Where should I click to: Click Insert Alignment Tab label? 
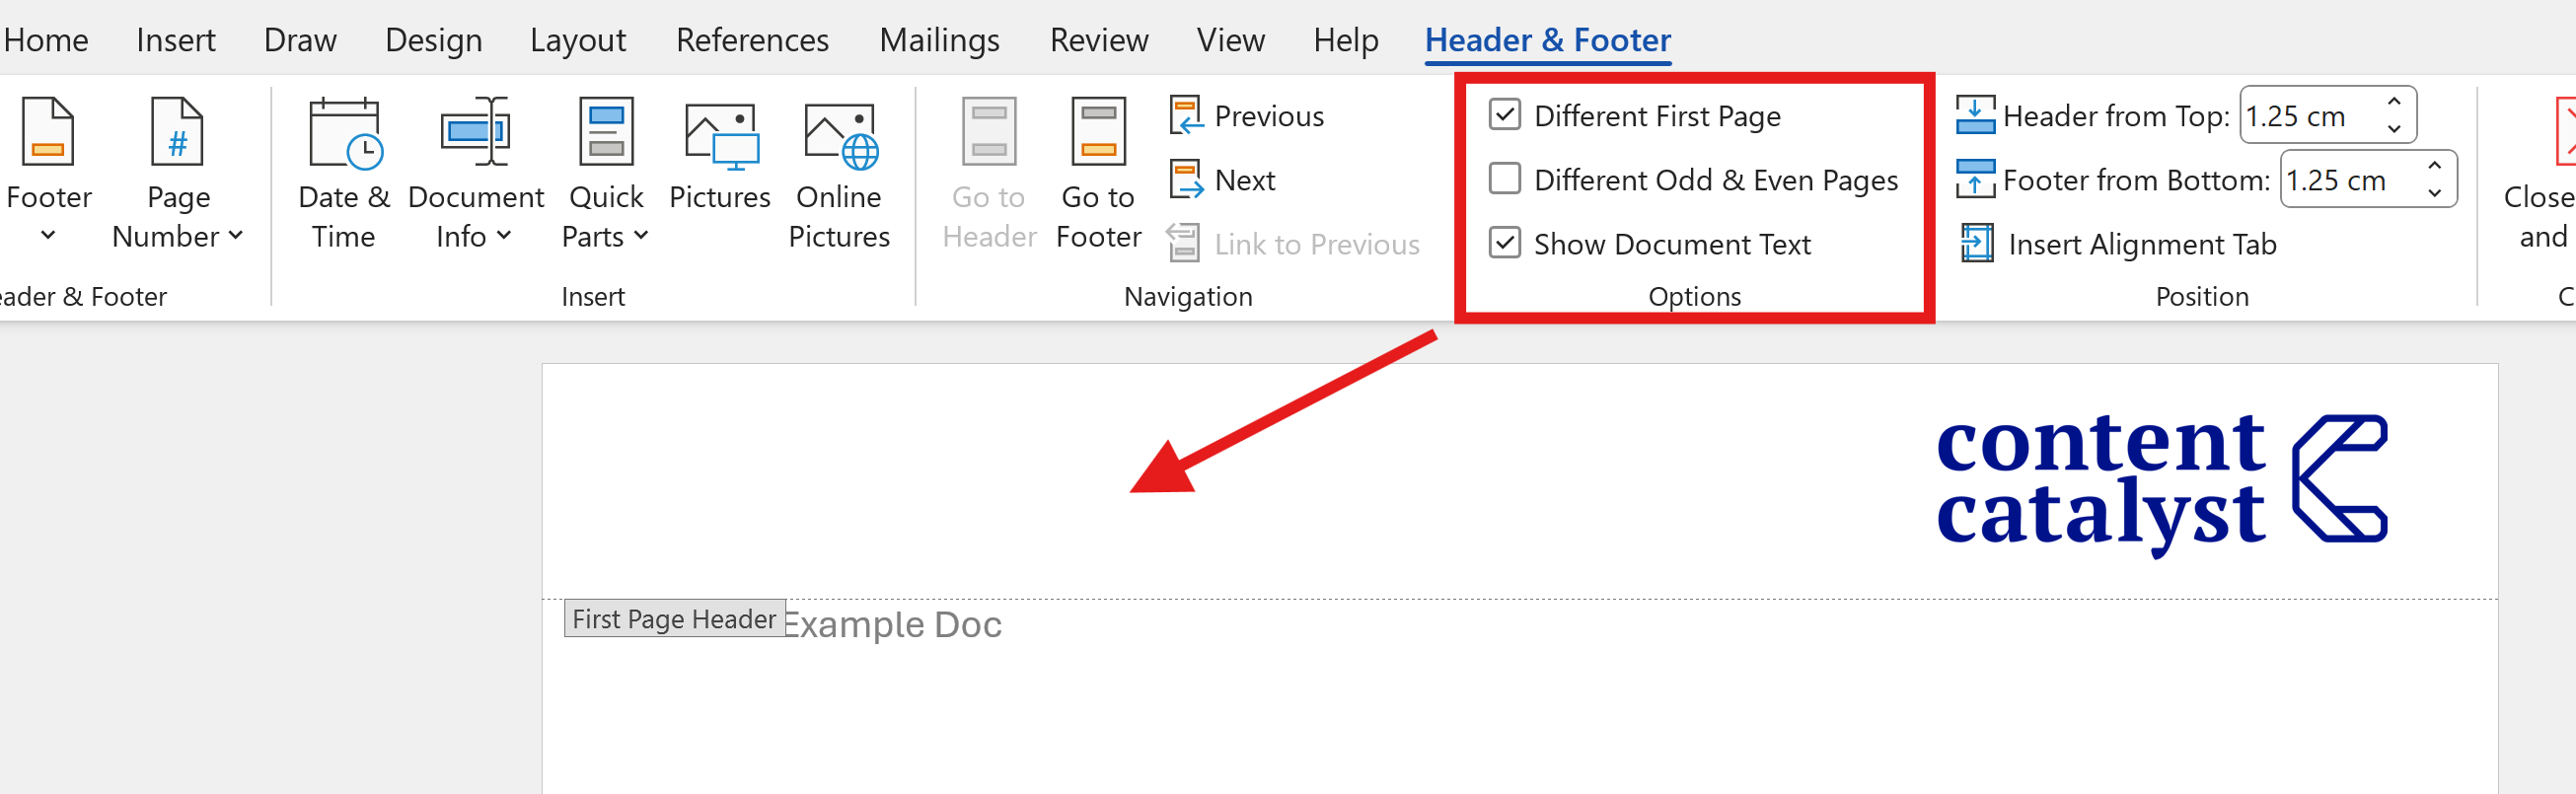tap(2142, 244)
